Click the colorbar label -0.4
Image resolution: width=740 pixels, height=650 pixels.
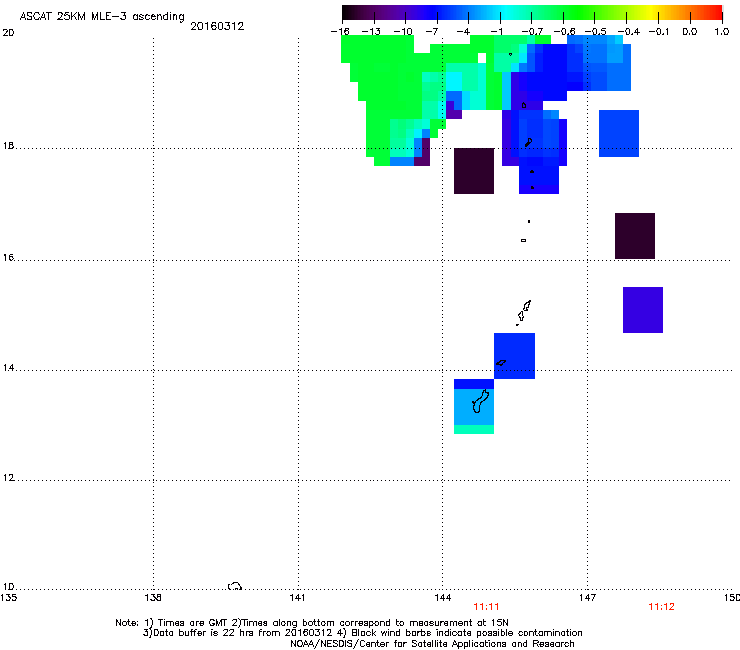pos(628,32)
